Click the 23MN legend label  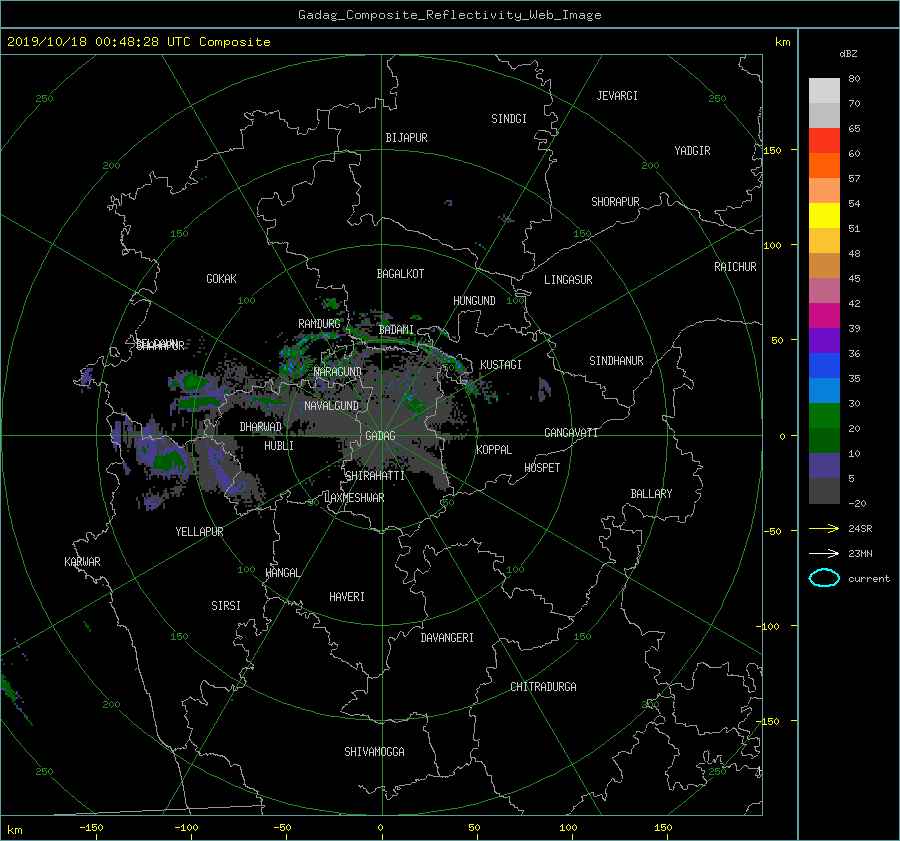coord(860,554)
